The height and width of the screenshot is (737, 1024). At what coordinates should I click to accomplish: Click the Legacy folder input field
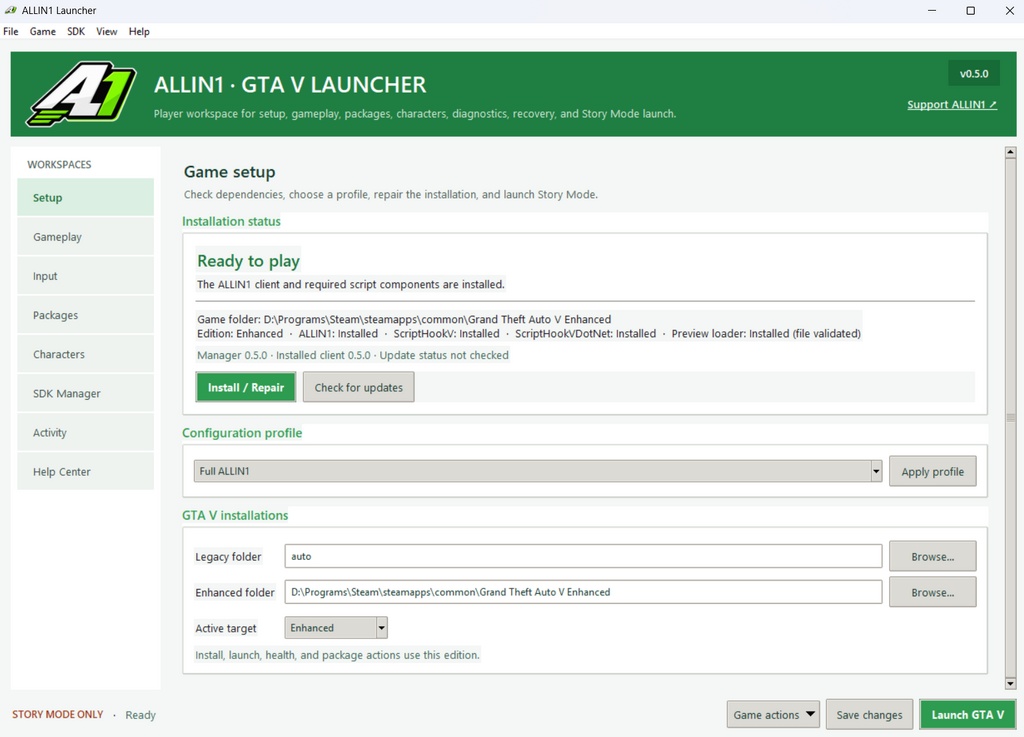[583, 556]
